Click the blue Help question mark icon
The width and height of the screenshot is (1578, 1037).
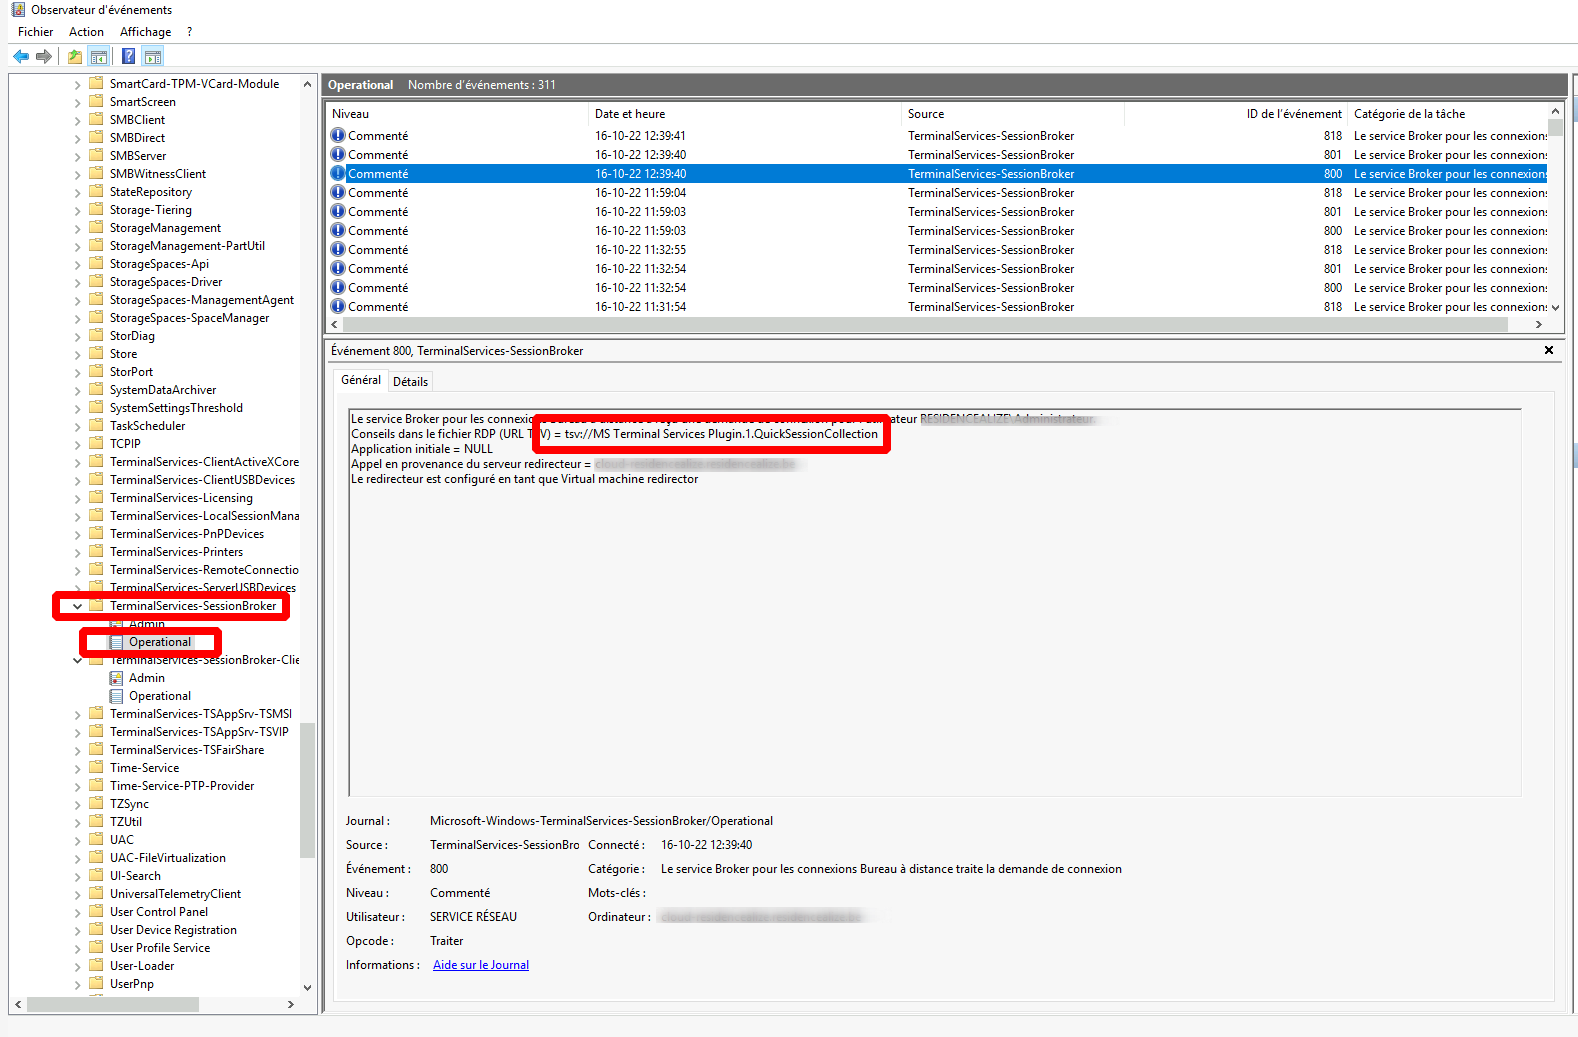(x=128, y=57)
